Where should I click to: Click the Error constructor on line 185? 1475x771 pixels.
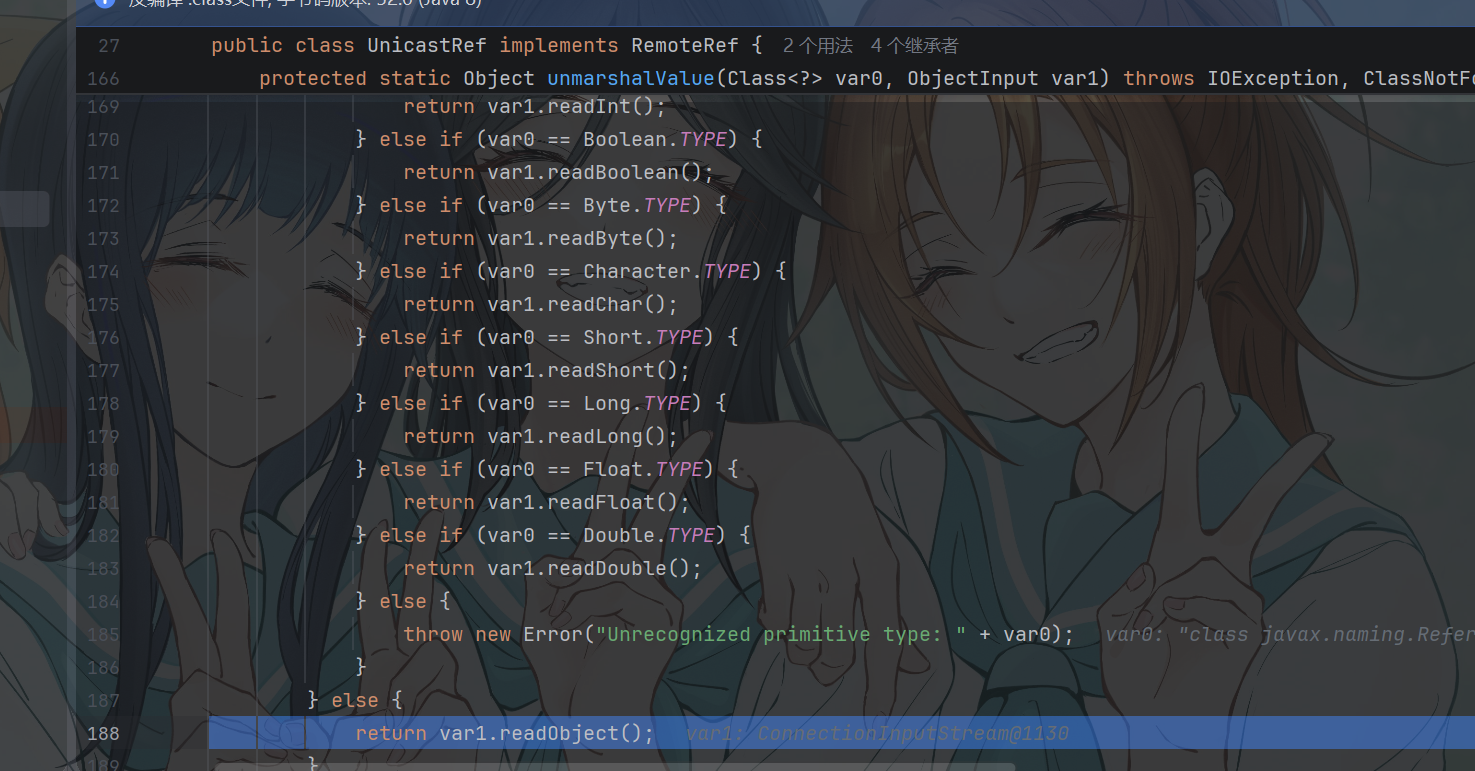[553, 634]
